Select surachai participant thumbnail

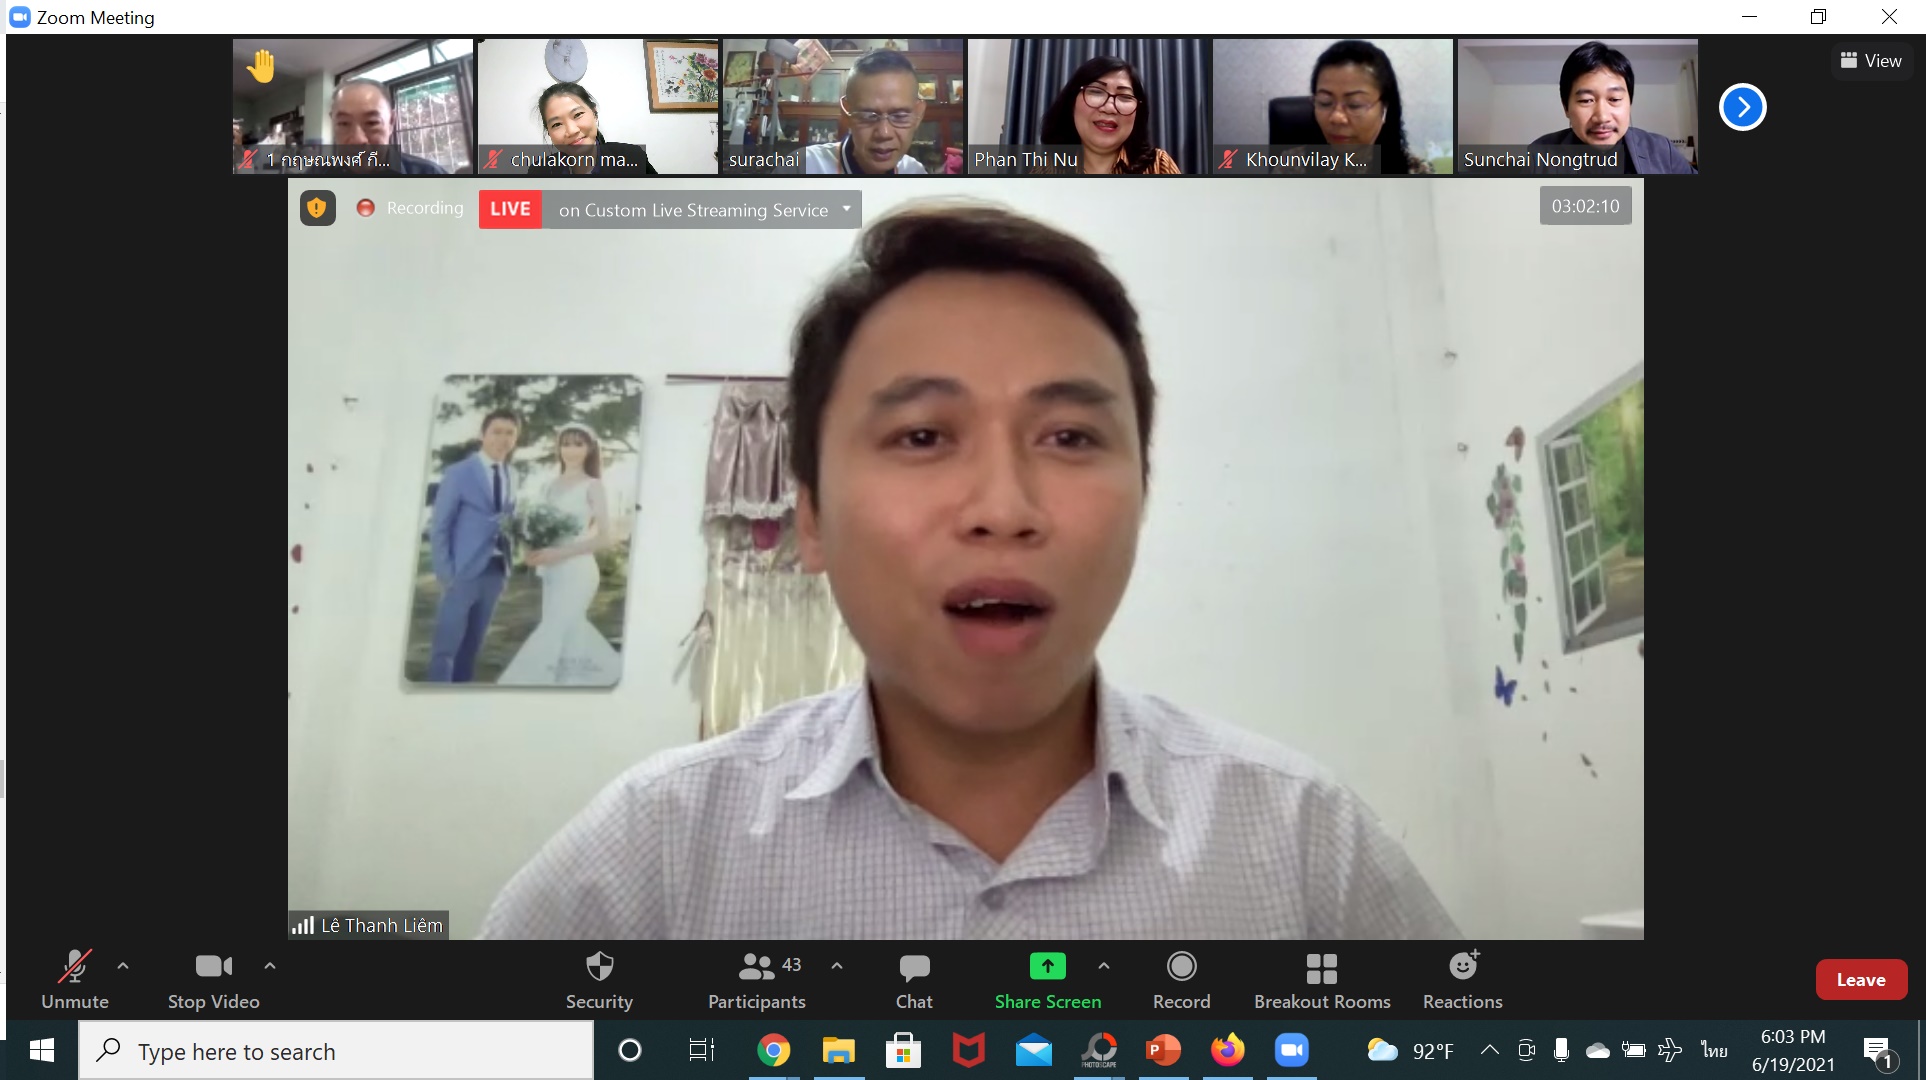(843, 106)
